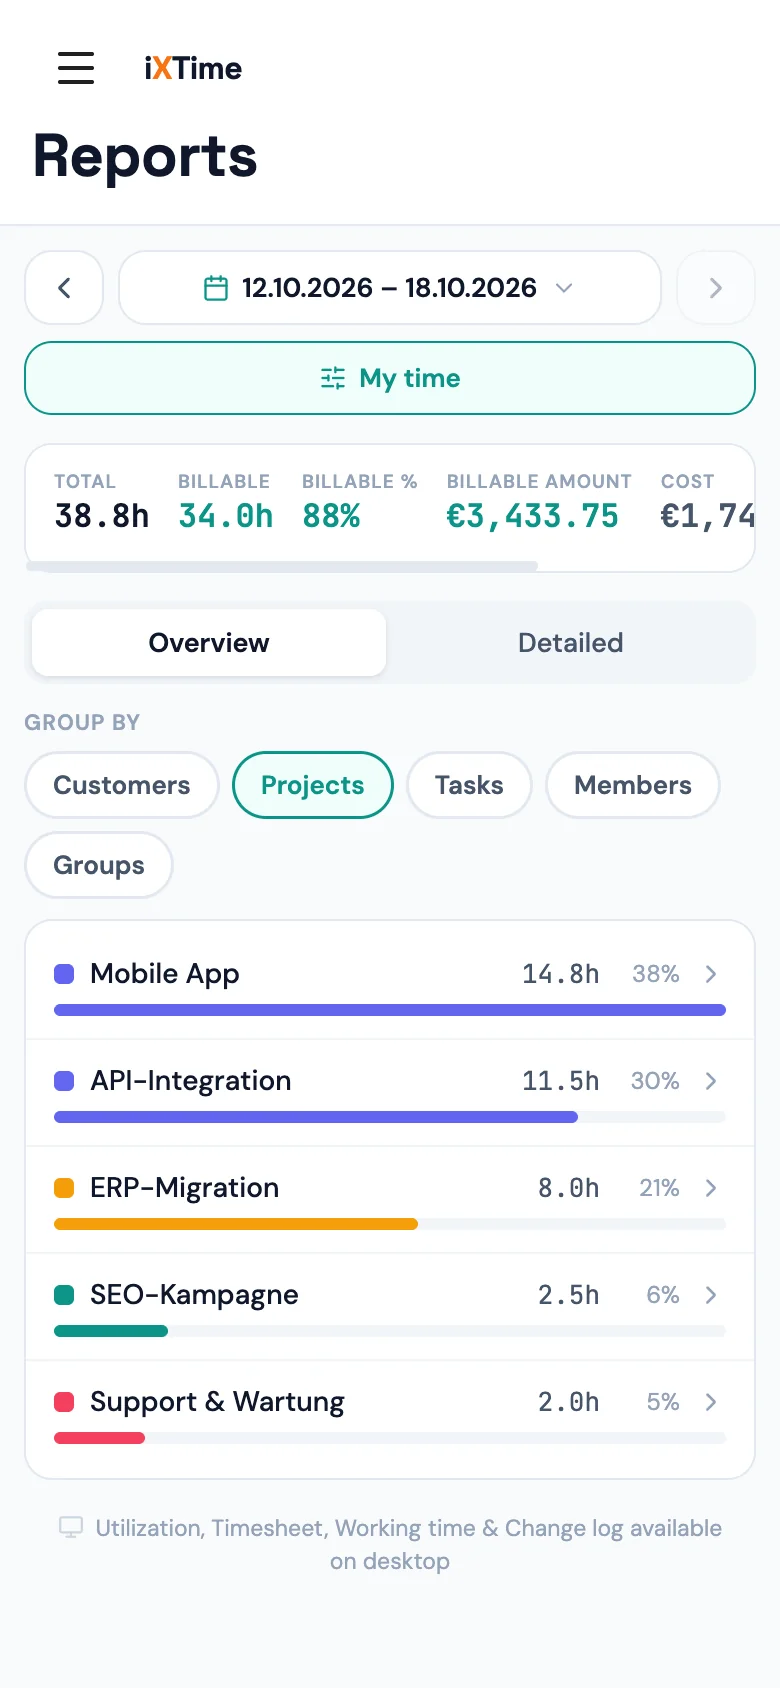Click the stats card horizontal scrollbar

pos(282,566)
